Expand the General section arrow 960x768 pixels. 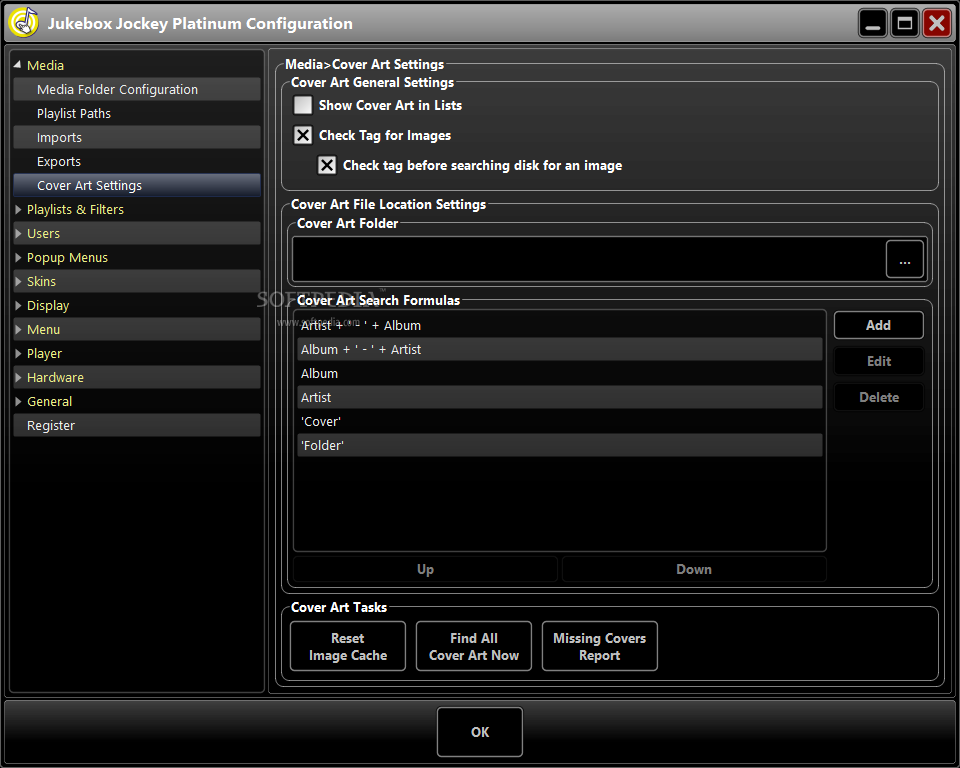pyautogui.click(x=18, y=401)
